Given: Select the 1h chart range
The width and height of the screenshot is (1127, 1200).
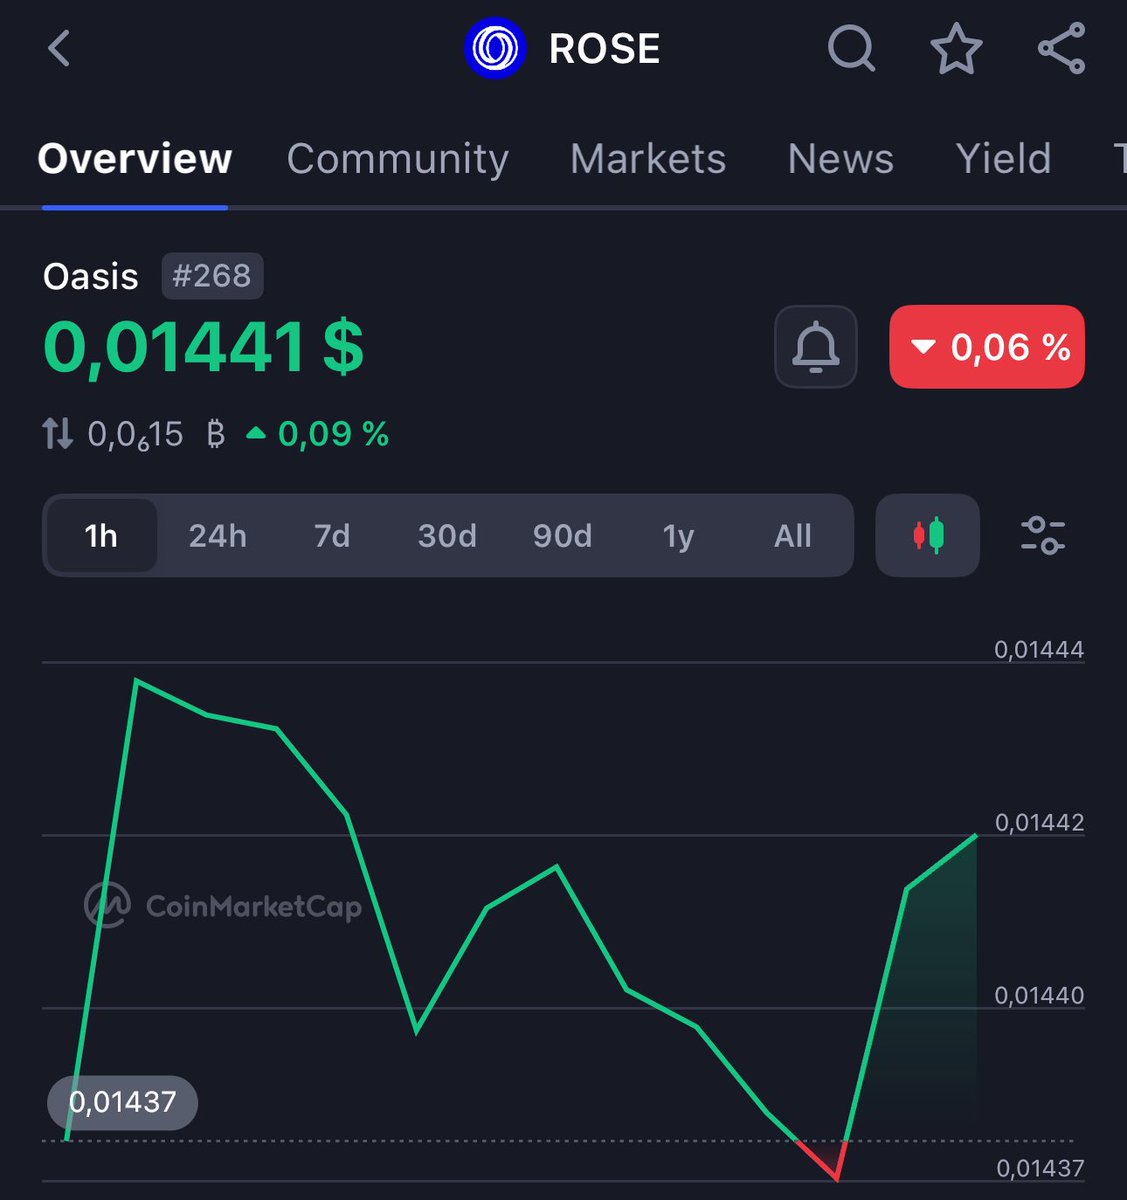Looking at the screenshot, I should [101, 536].
